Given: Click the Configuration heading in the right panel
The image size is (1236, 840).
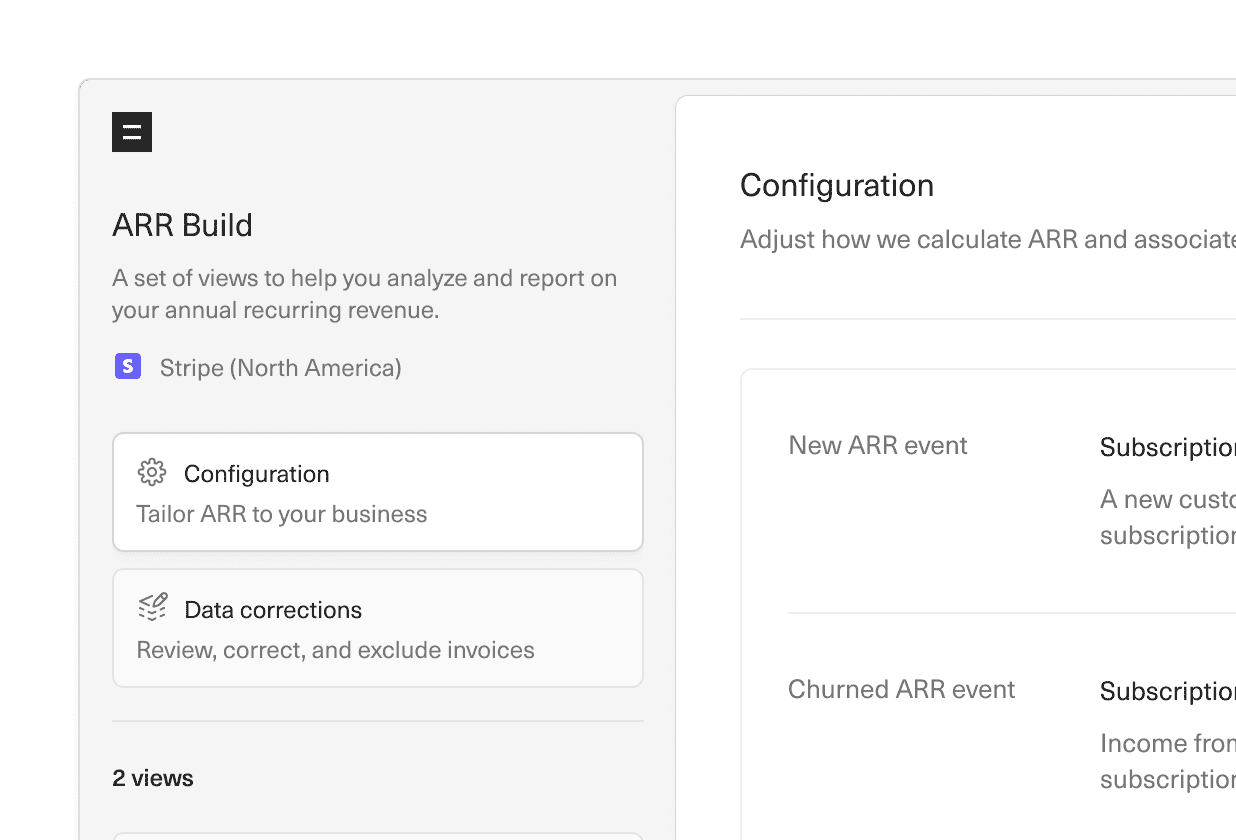Looking at the screenshot, I should point(837,185).
